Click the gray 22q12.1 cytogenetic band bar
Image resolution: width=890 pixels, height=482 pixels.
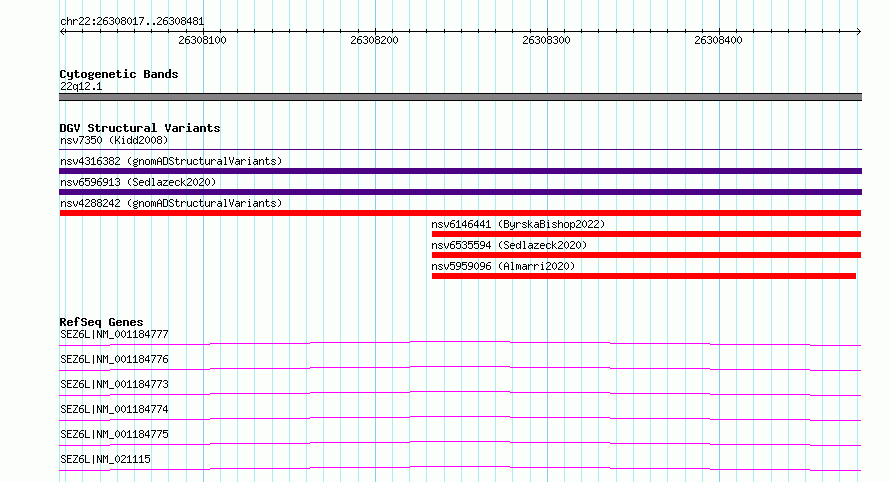click(460, 97)
